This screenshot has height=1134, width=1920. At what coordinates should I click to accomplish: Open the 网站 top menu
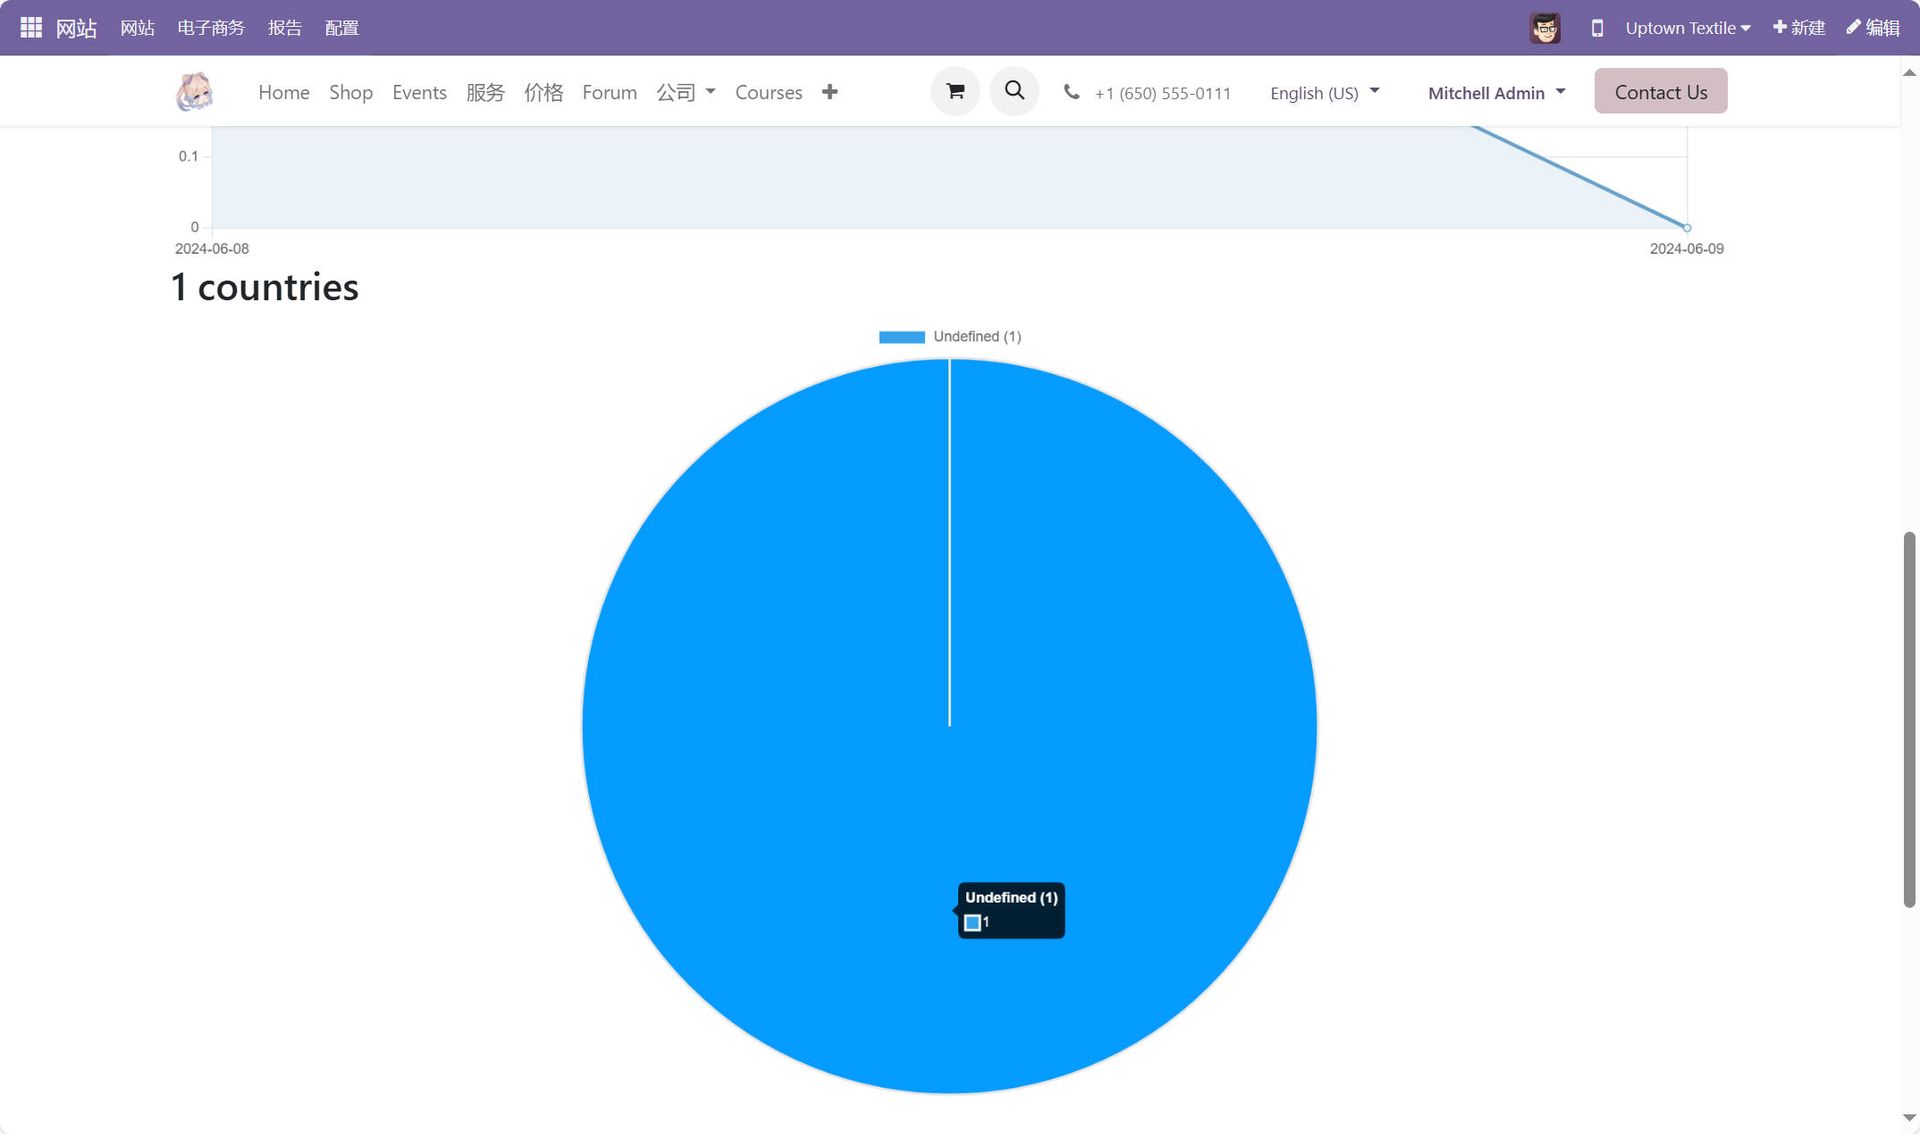pos(137,28)
